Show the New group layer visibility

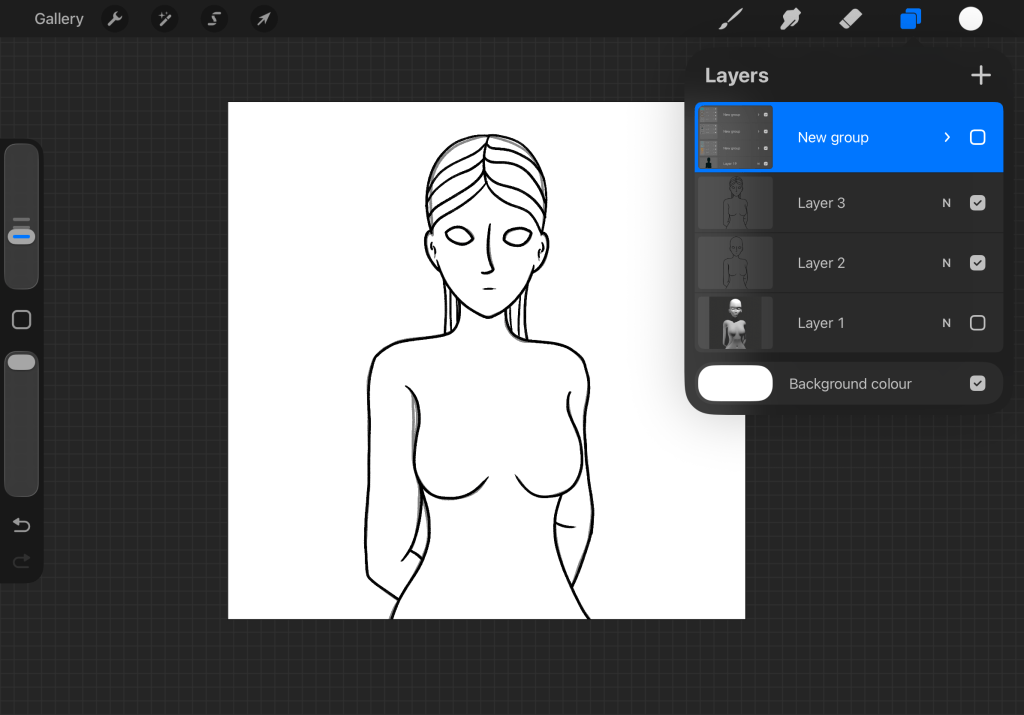click(x=978, y=138)
